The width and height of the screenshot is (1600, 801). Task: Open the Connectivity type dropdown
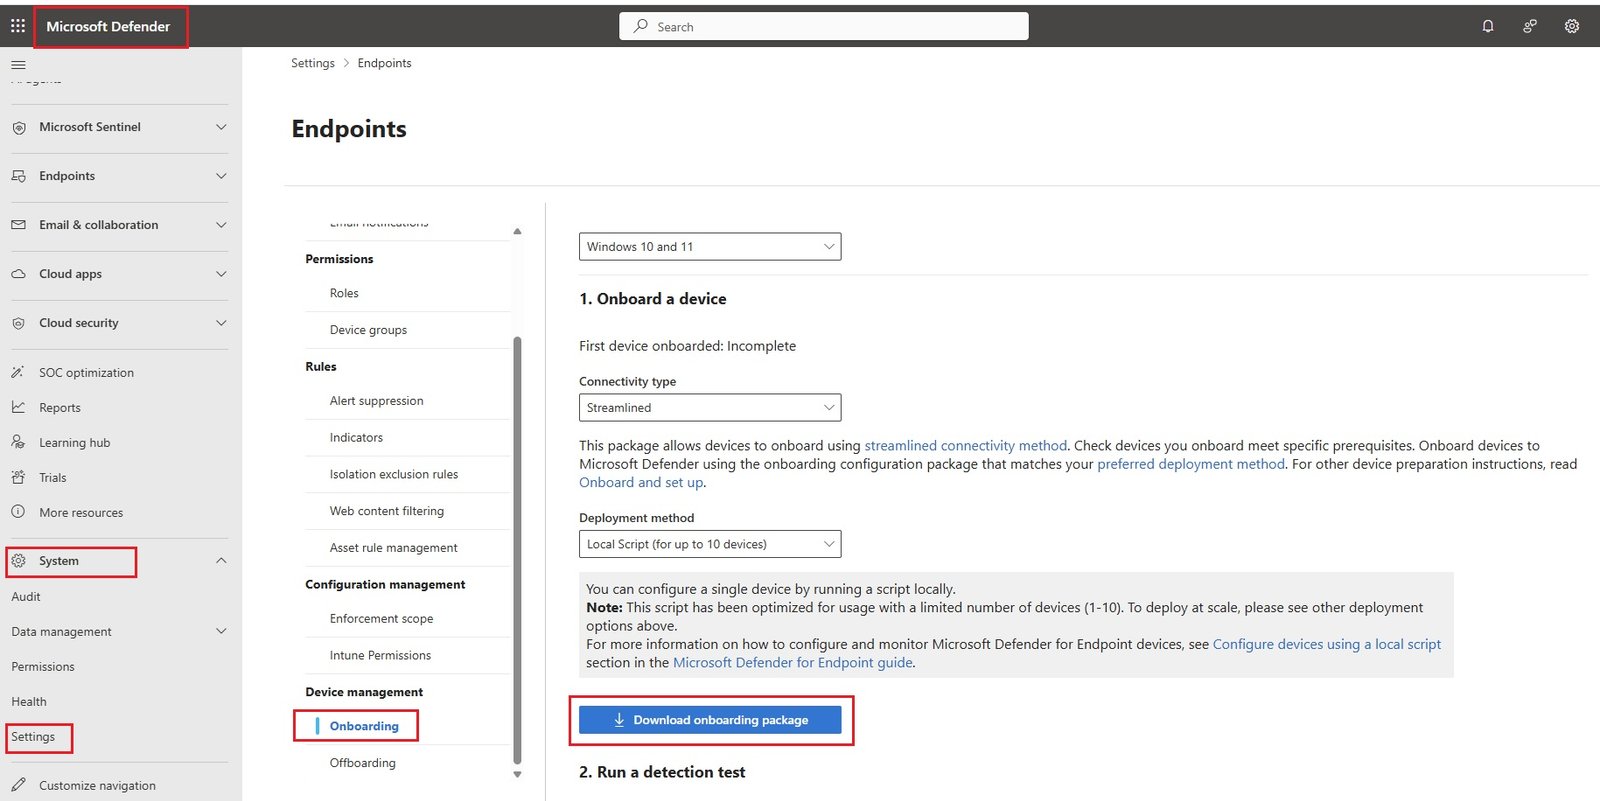tap(710, 408)
